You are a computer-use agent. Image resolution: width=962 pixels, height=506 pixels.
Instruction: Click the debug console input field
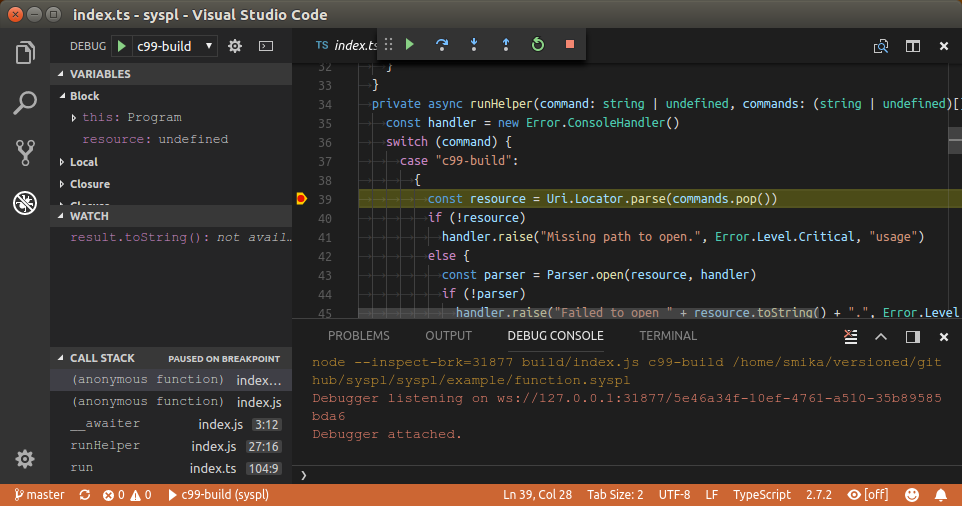pyautogui.click(x=620, y=474)
